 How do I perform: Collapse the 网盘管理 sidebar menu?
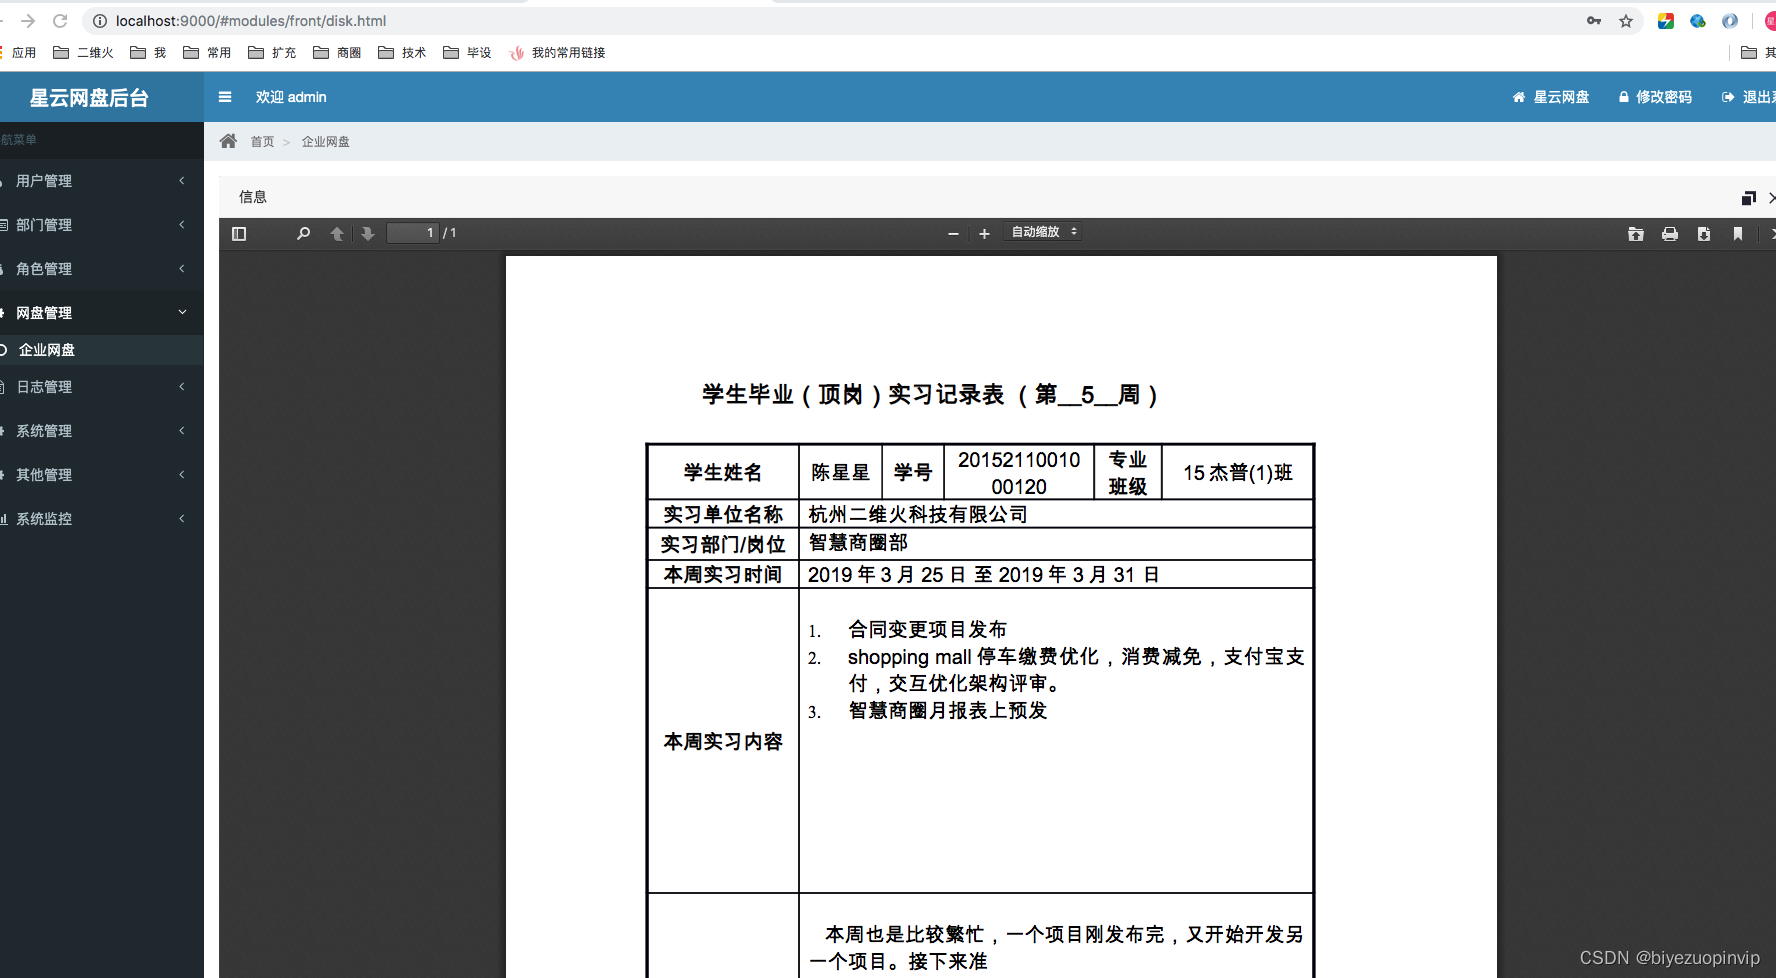[x=102, y=313]
